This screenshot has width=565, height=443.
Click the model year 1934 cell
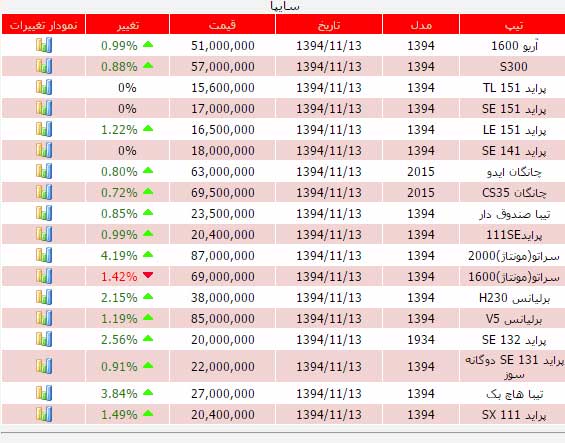click(421, 340)
